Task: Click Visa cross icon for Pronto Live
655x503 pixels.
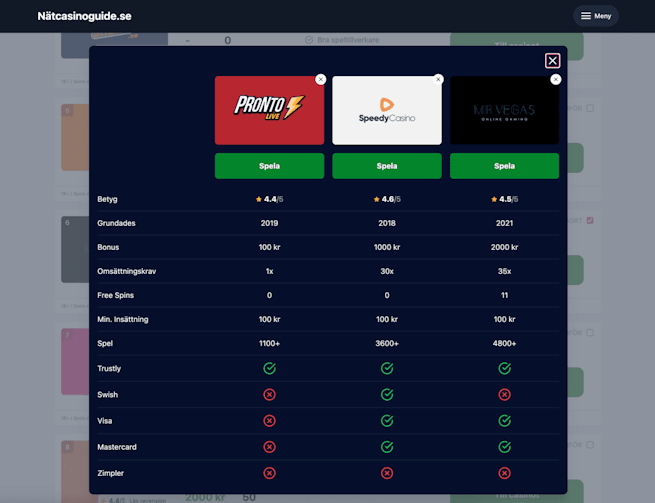Action: pyautogui.click(x=269, y=421)
